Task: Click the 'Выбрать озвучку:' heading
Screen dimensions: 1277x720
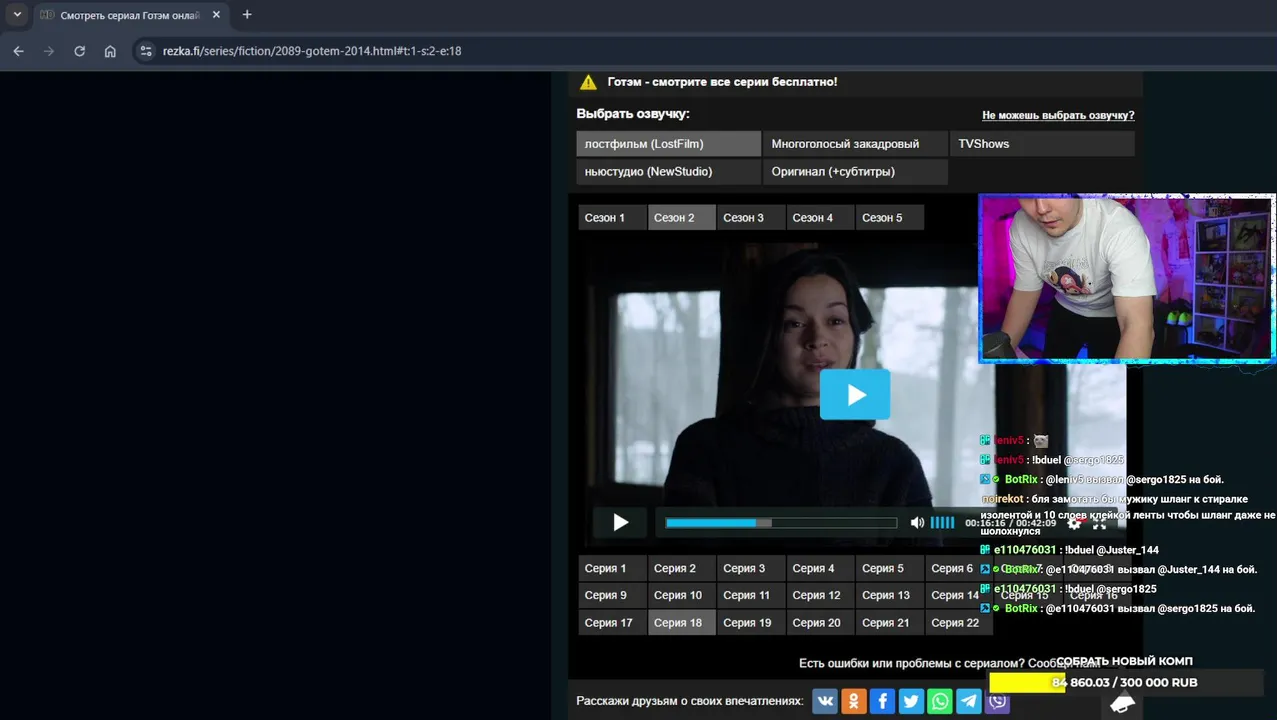Action: pyautogui.click(x=633, y=114)
